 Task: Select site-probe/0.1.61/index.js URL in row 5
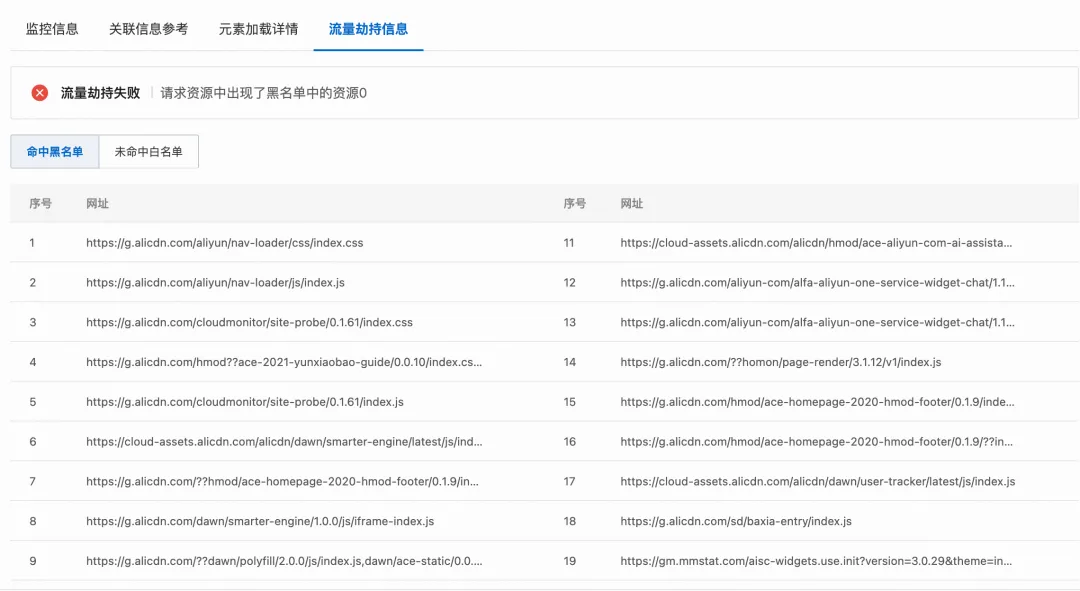pyautogui.click(x=245, y=402)
